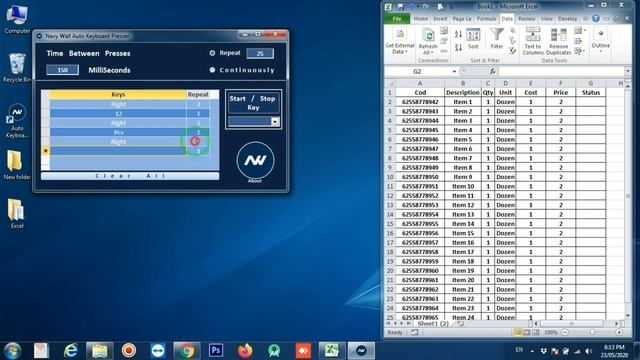Click the Start / Stop Key button
This screenshot has height=360, width=640.
[x=253, y=103]
